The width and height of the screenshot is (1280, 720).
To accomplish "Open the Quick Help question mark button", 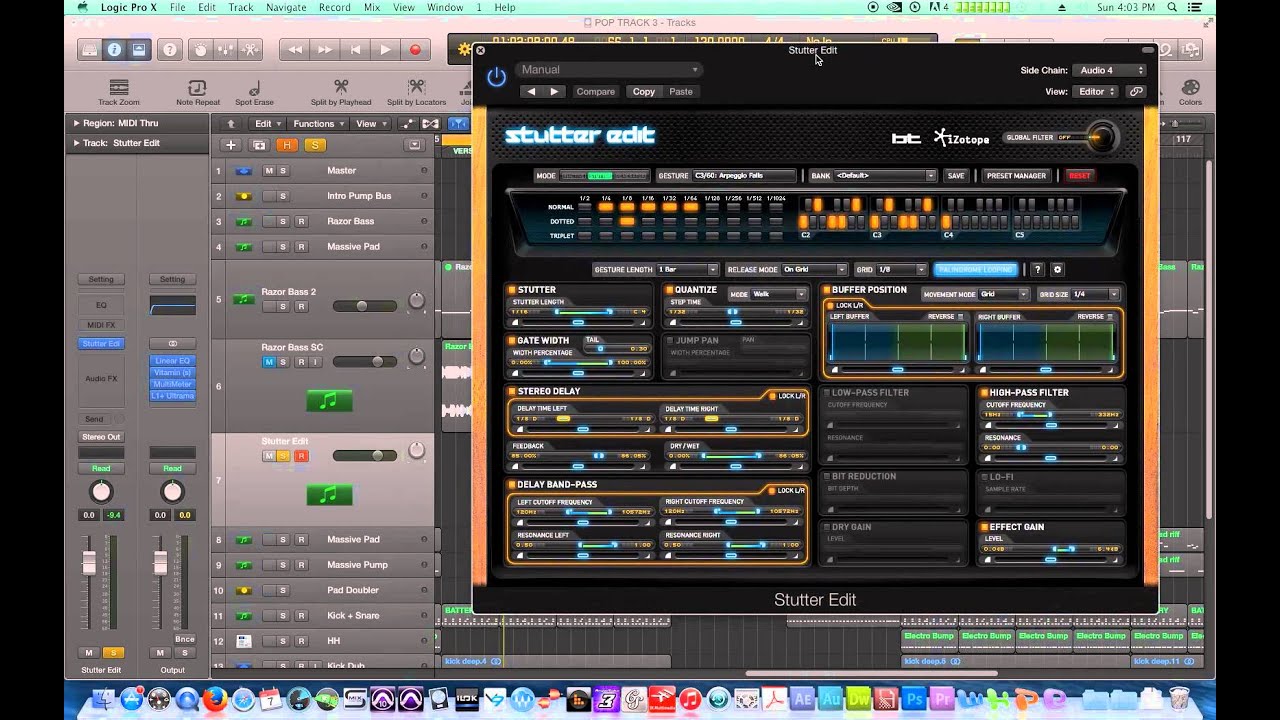I will click(x=170, y=49).
